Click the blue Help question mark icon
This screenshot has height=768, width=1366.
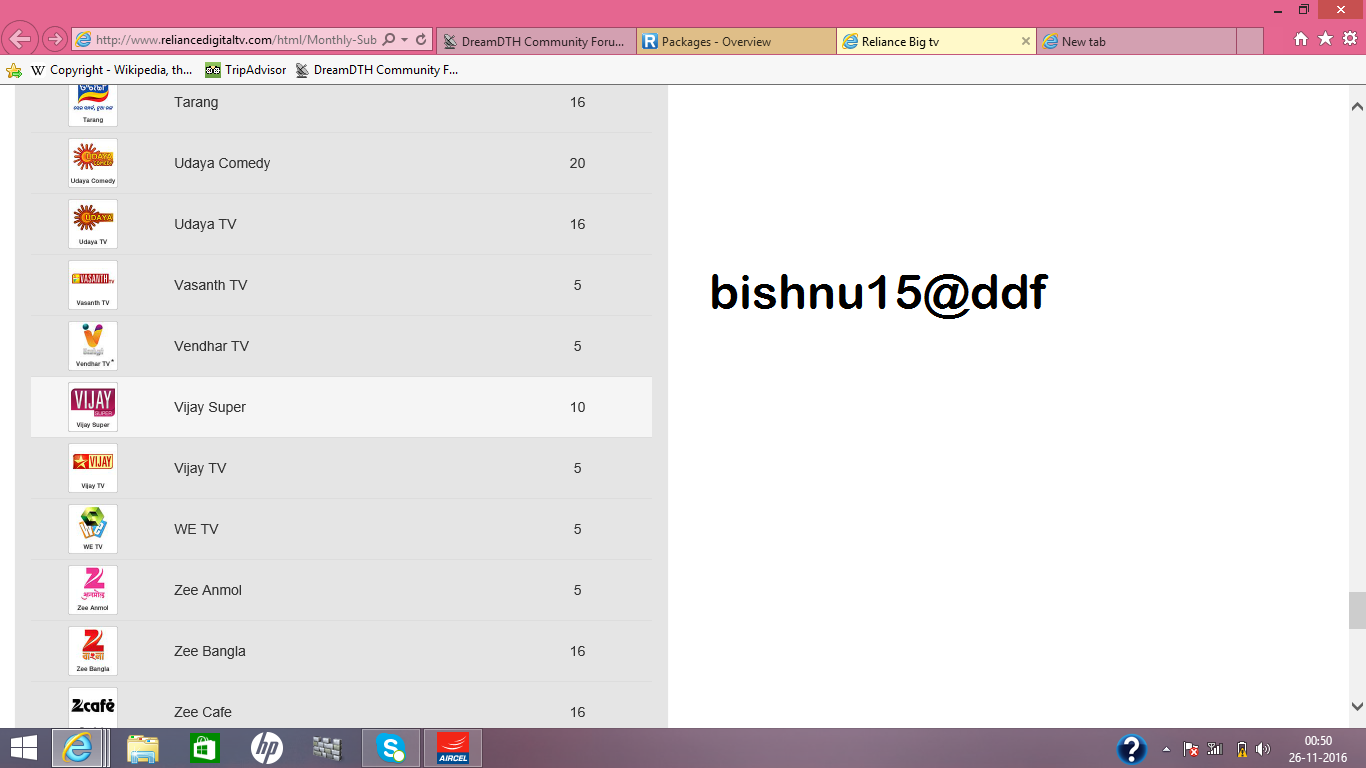point(1131,748)
